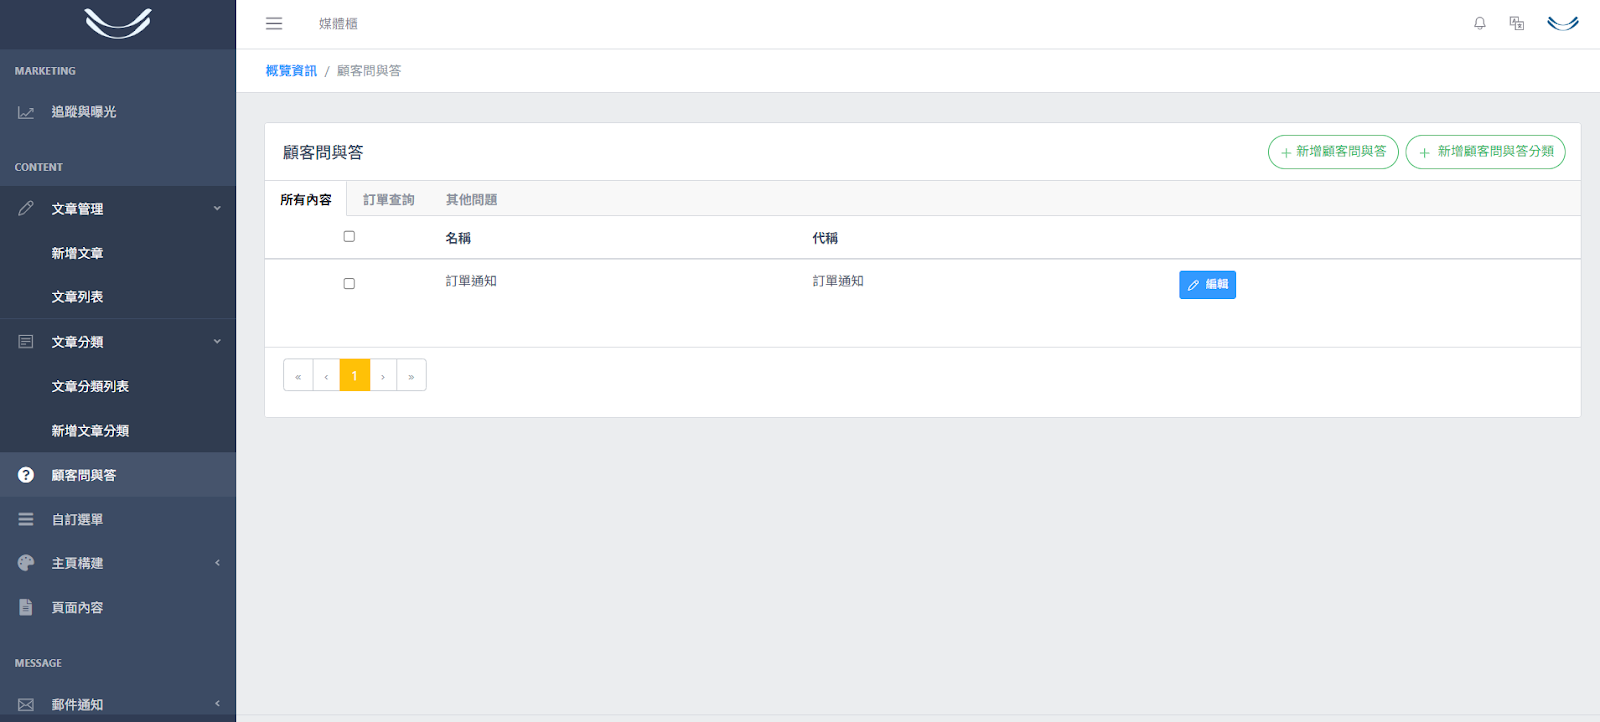Open 文章列表 in the sidebar
Image resolution: width=1600 pixels, height=722 pixels.
coord(77,297)
